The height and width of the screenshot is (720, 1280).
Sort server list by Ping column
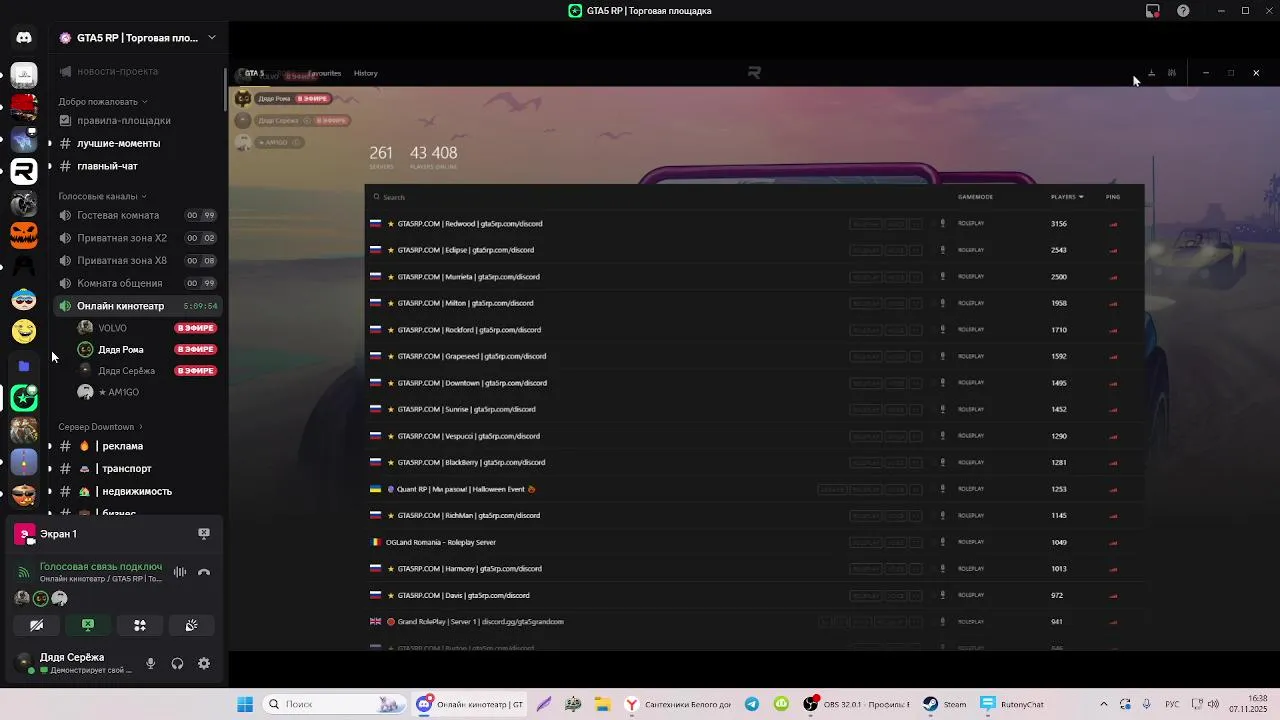click(1113, 197)
